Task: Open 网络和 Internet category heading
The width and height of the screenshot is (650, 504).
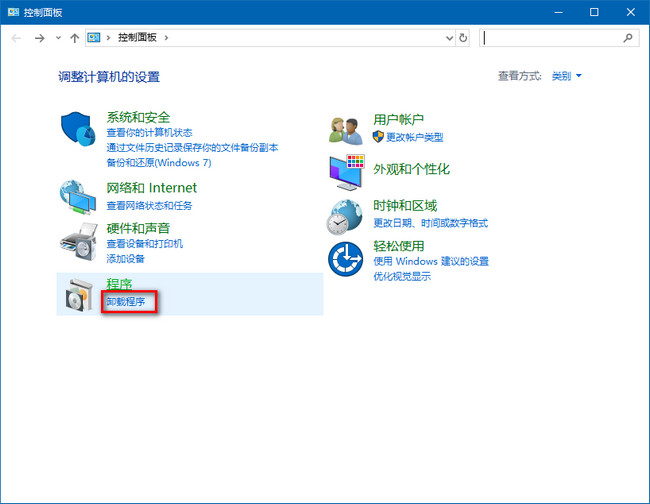Action: point(152,188)
